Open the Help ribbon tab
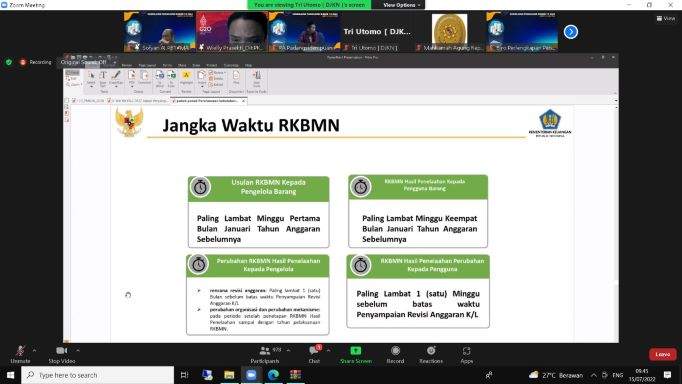 click(x=248, y=65)
